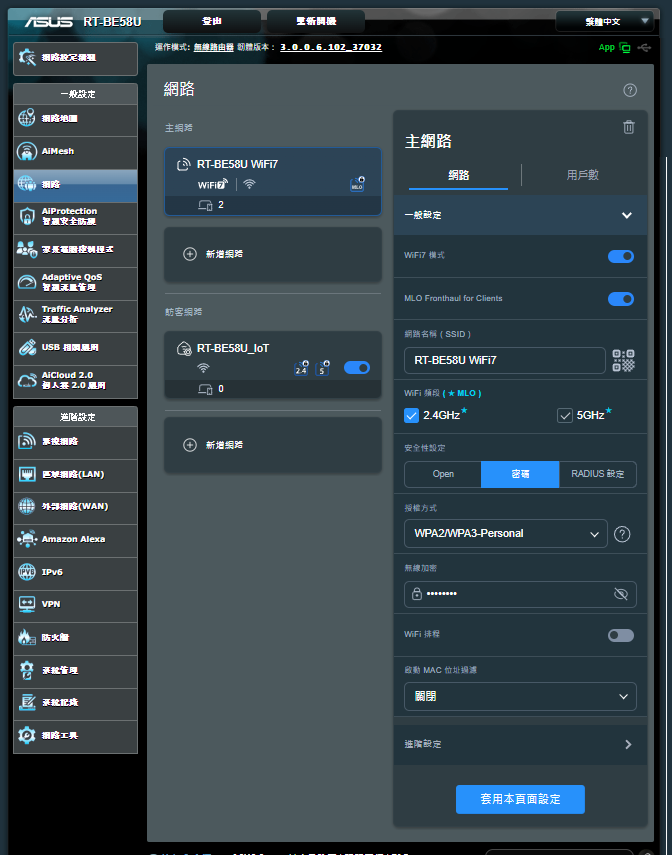Collapse the general settings section
The image size is (672, 855).
pyautogui.click(x=520, y=215)
